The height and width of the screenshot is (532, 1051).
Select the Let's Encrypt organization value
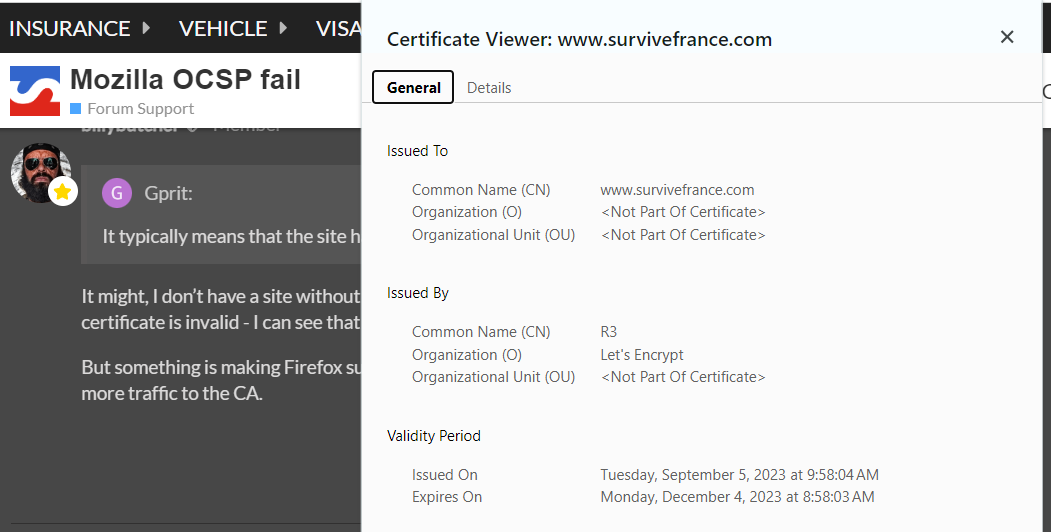point(641,354)
